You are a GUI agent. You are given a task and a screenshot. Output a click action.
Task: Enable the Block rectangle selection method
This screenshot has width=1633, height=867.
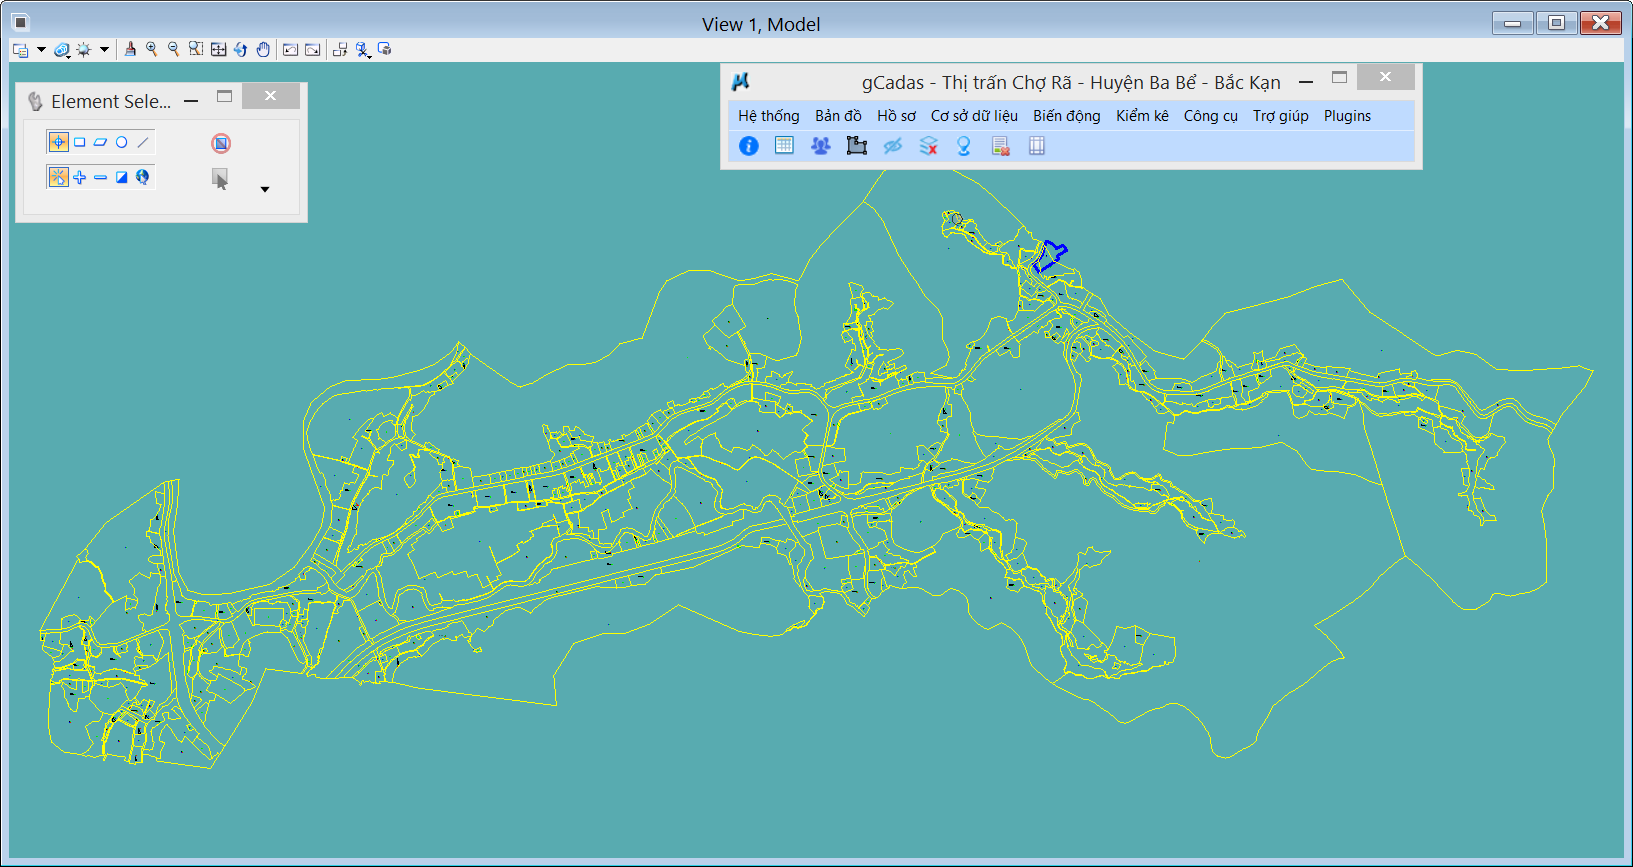(80, 142)
